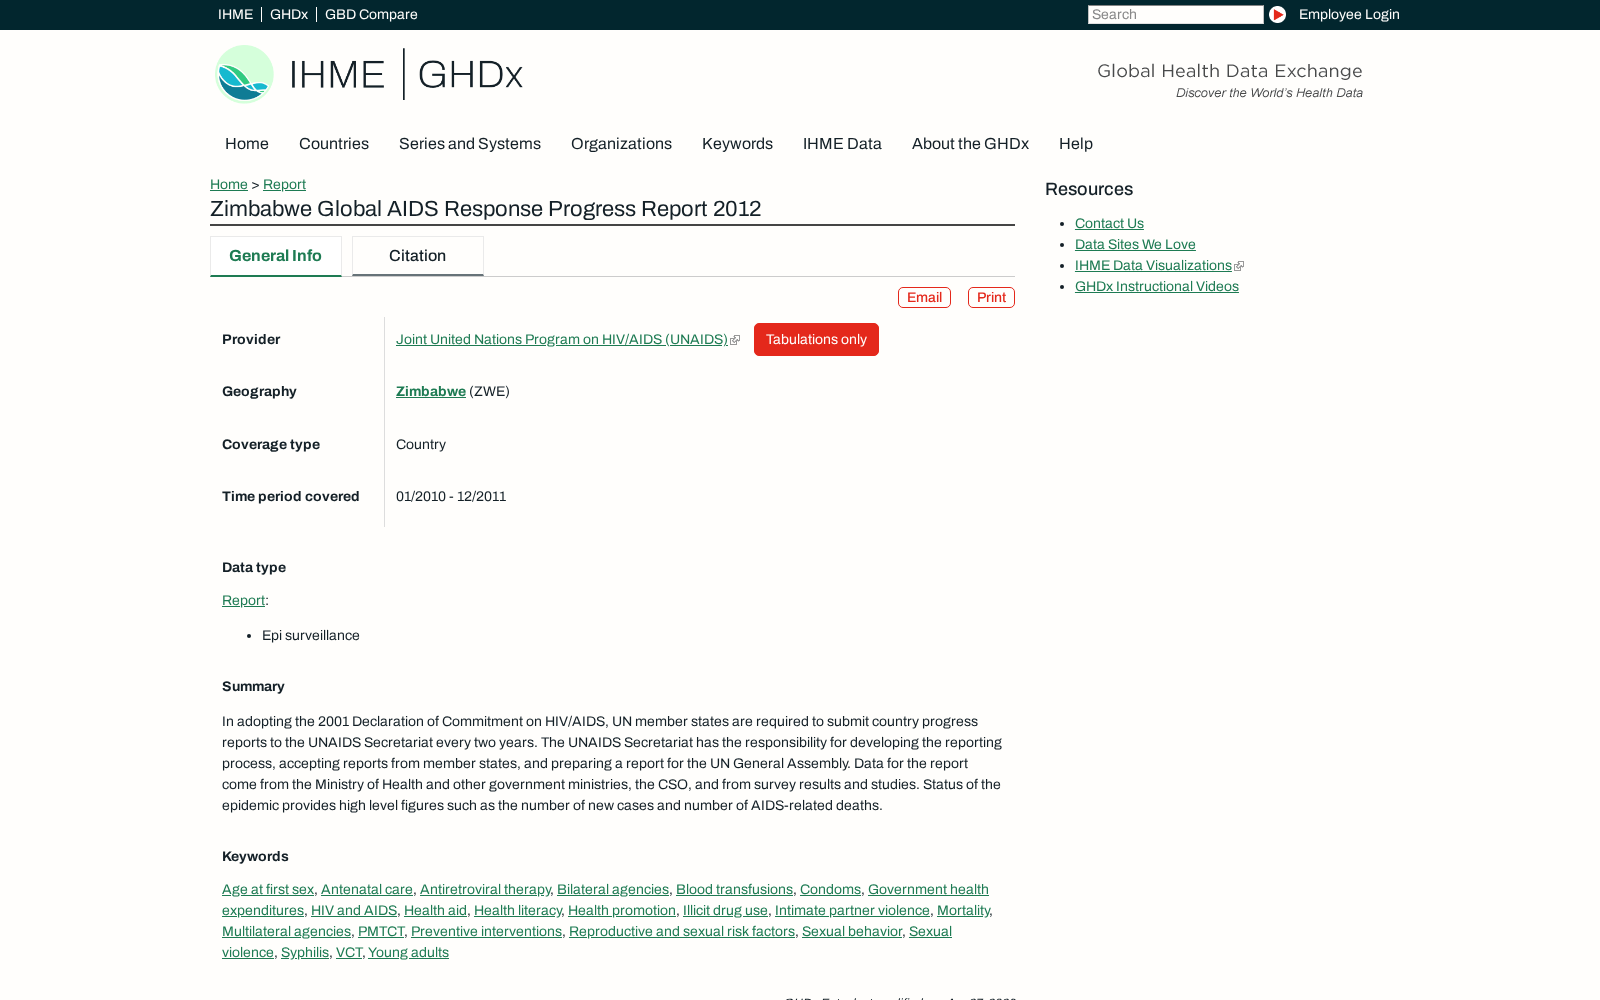Open the Countries menu item
The image size is (1600, 1000).
coord(334,144)
